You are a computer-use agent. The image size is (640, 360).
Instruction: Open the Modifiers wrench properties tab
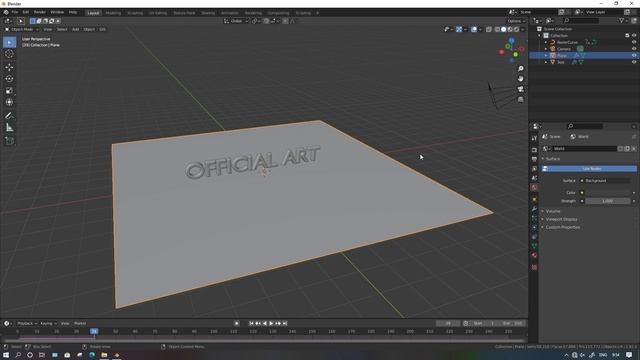[x=534, y=209]
